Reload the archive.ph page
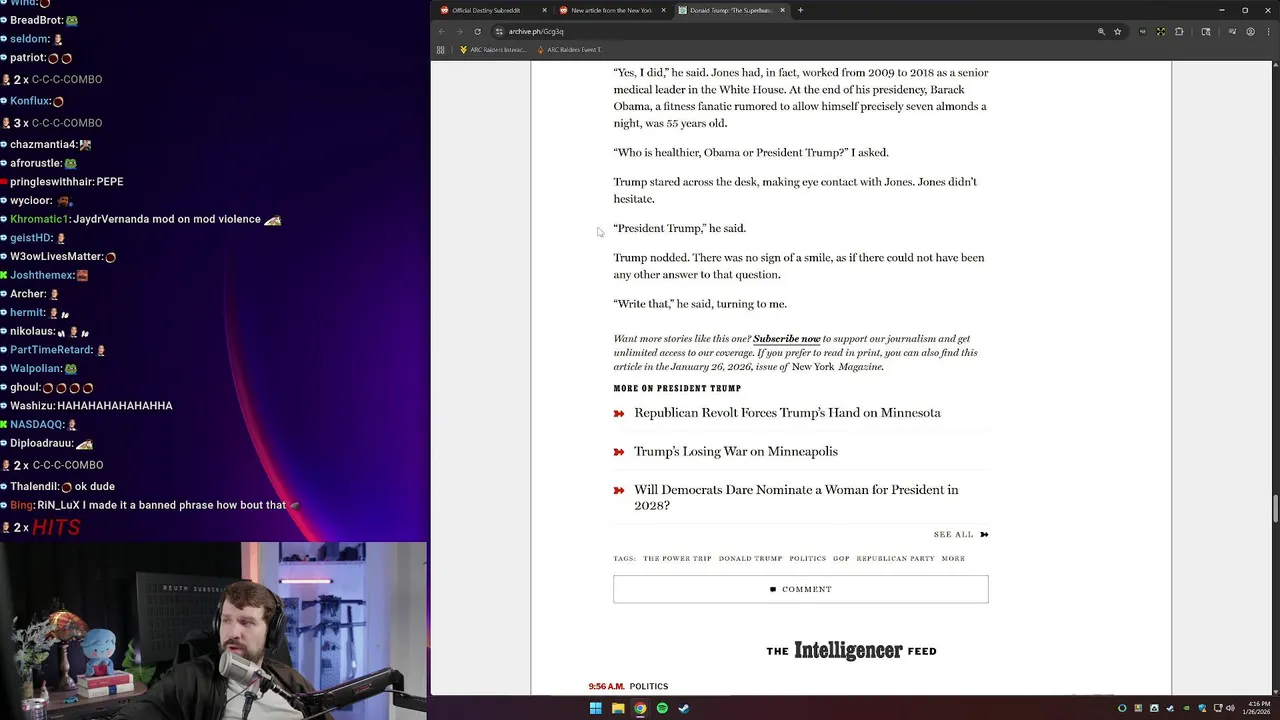The height and width of the screenshot is (720, 1280). pos(477,31)
